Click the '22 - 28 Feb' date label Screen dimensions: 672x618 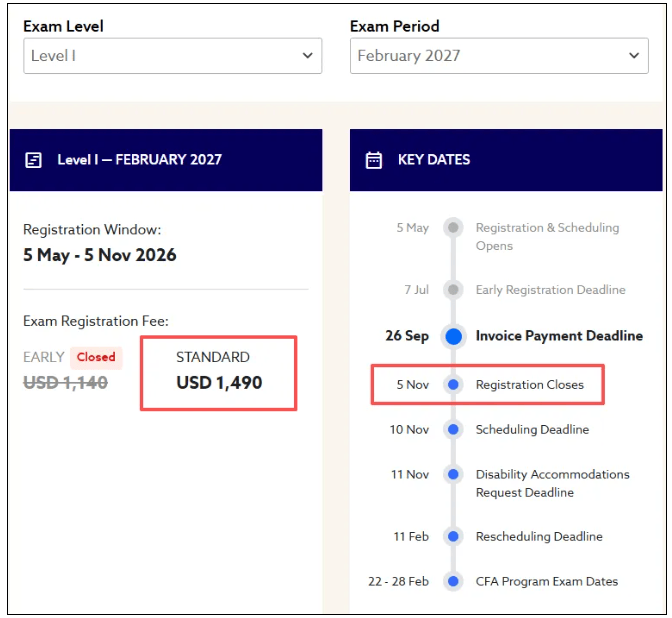398,582
